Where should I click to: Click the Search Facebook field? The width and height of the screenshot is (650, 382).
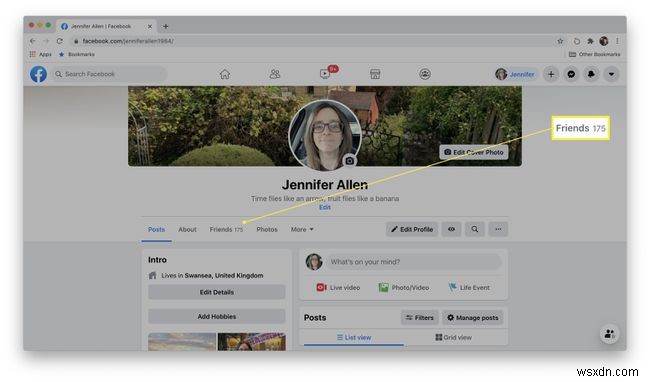109,74
